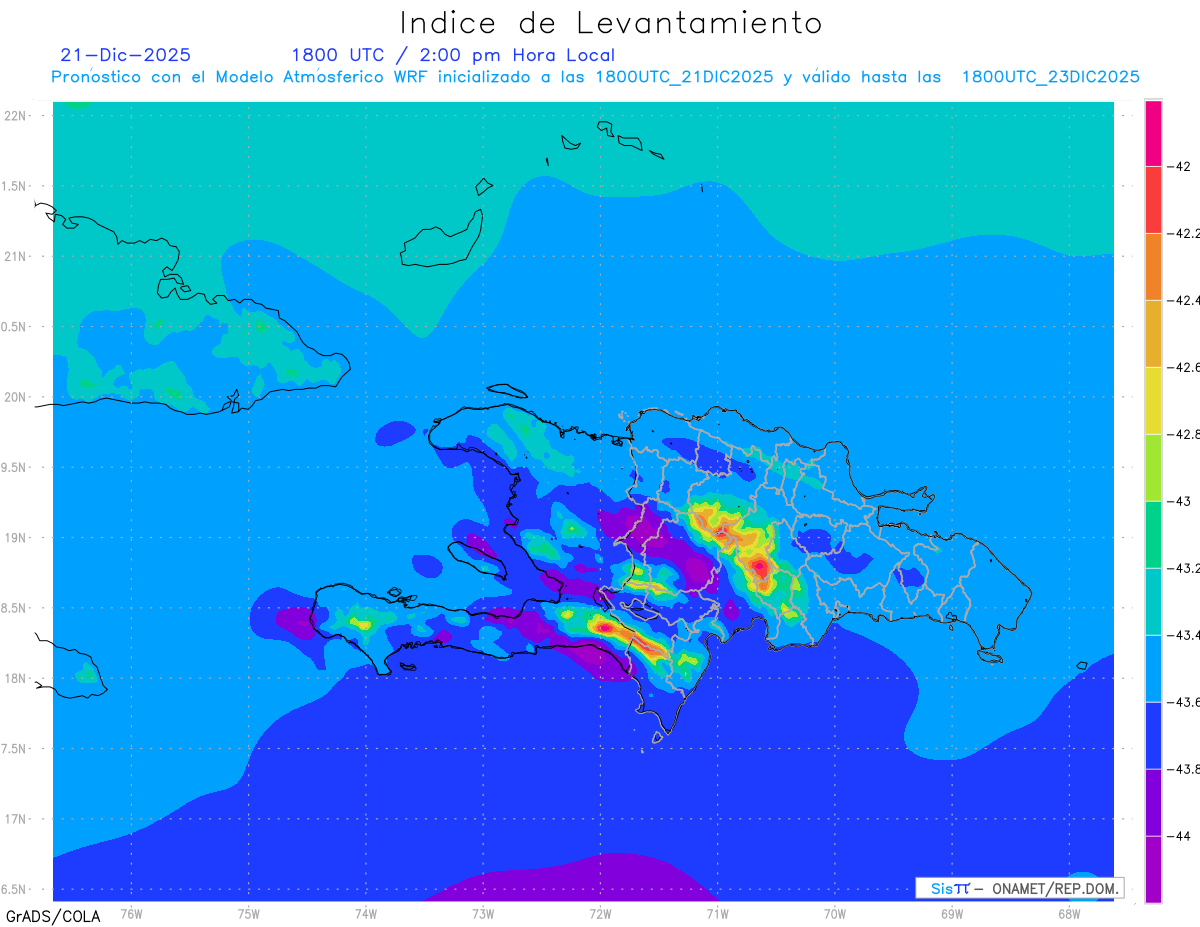Pick the dark blue swatch between -43.6 and -43.8
The height and width of the screenshot is (927, 1200).
(1153, 736)
